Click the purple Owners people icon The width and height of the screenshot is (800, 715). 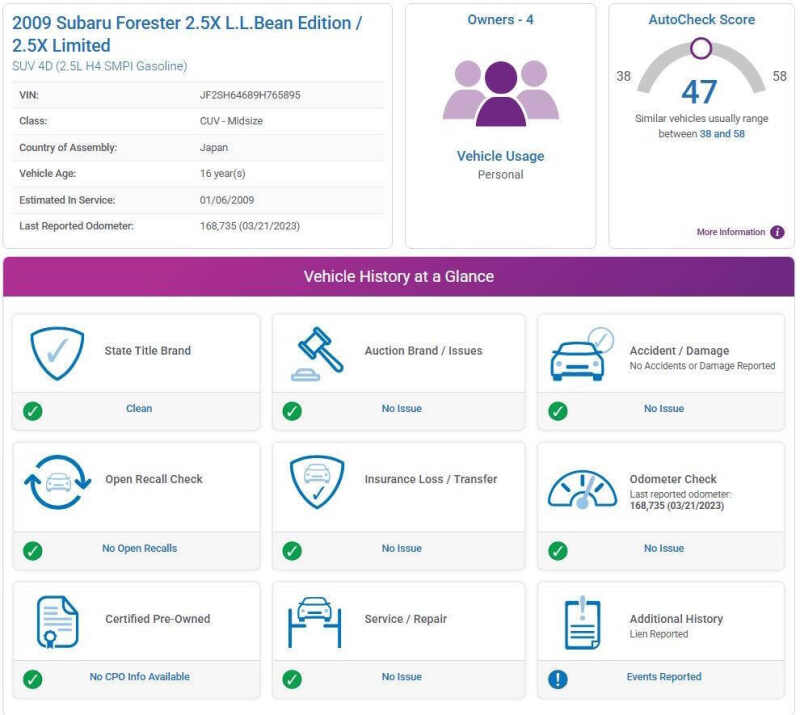[x=500, y=92]
